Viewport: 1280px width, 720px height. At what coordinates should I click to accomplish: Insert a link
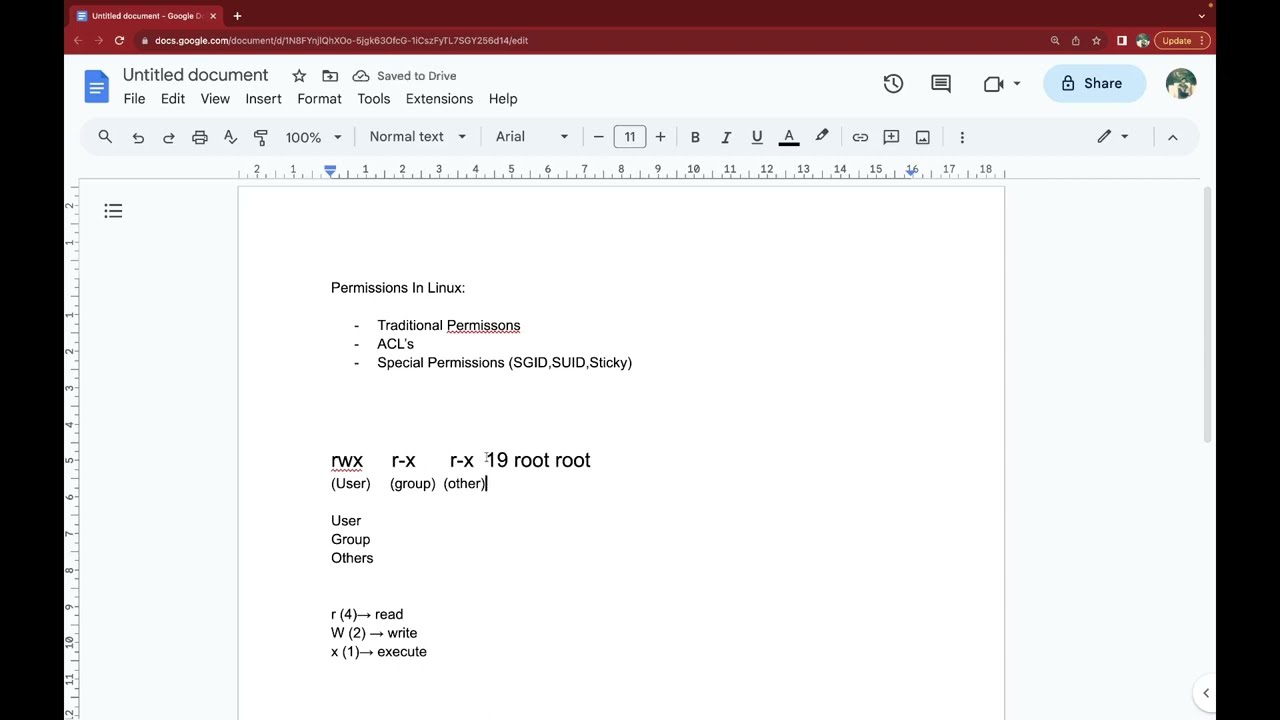coord(860,137)
